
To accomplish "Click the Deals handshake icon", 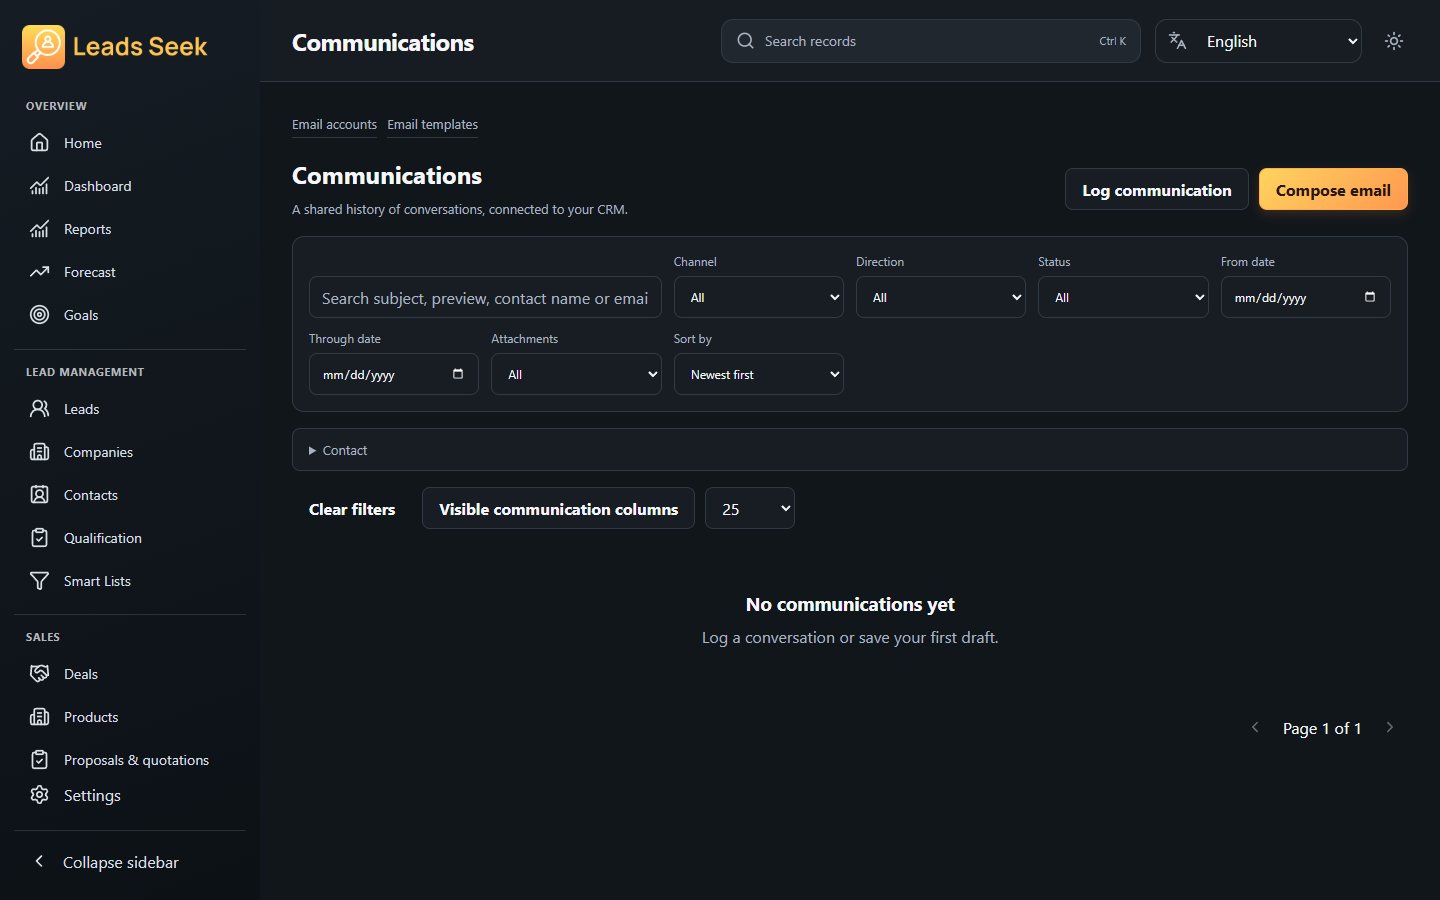I will [39, 674].
